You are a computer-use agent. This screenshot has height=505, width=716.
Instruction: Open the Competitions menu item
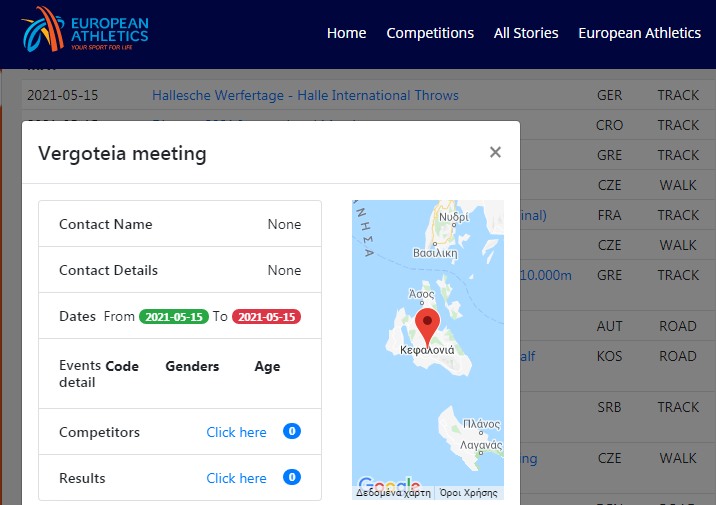click(430, 33)
